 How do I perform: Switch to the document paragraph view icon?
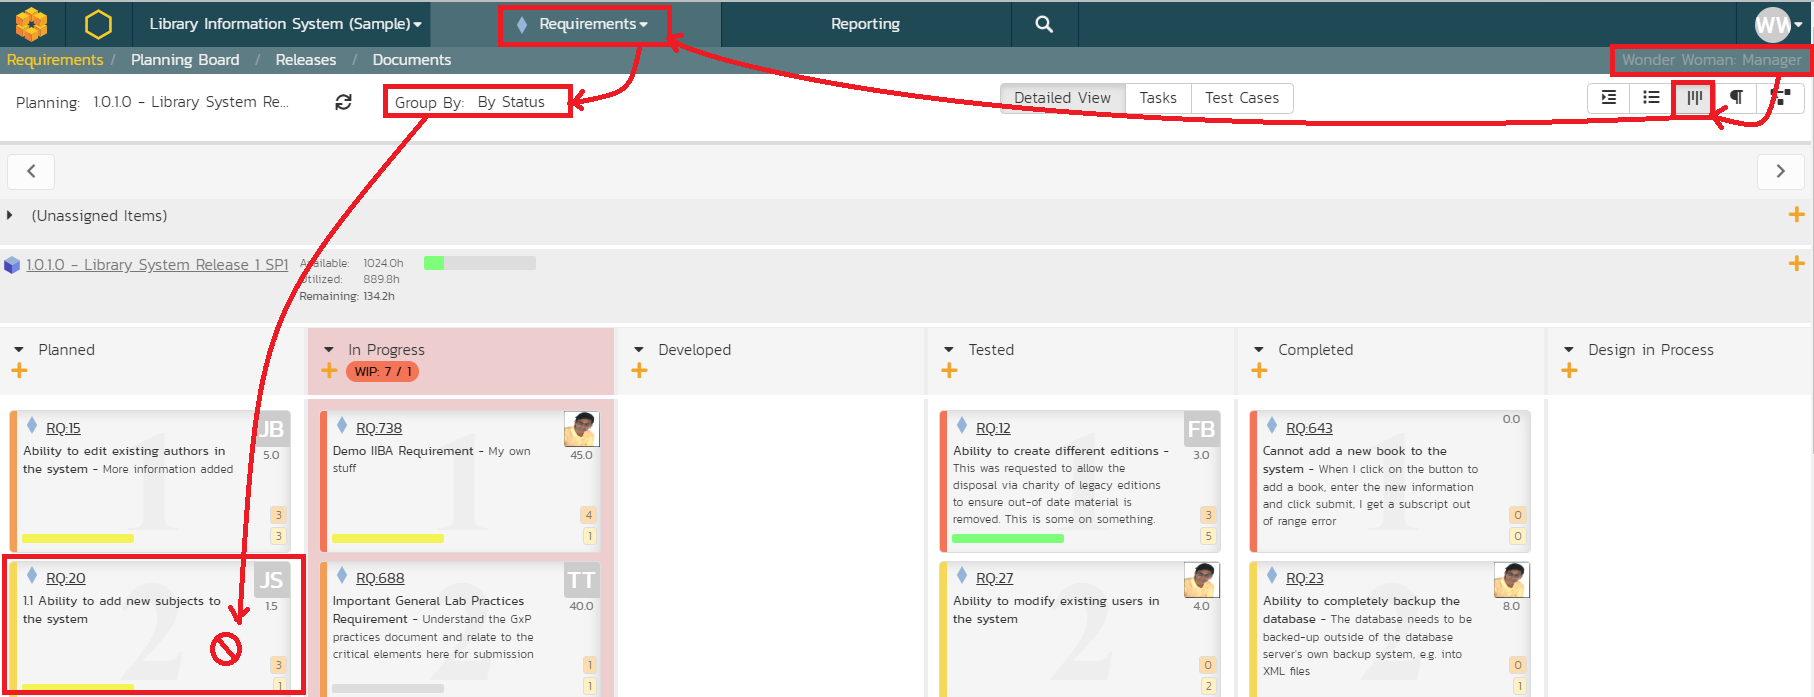click(x=1737, y=98)
